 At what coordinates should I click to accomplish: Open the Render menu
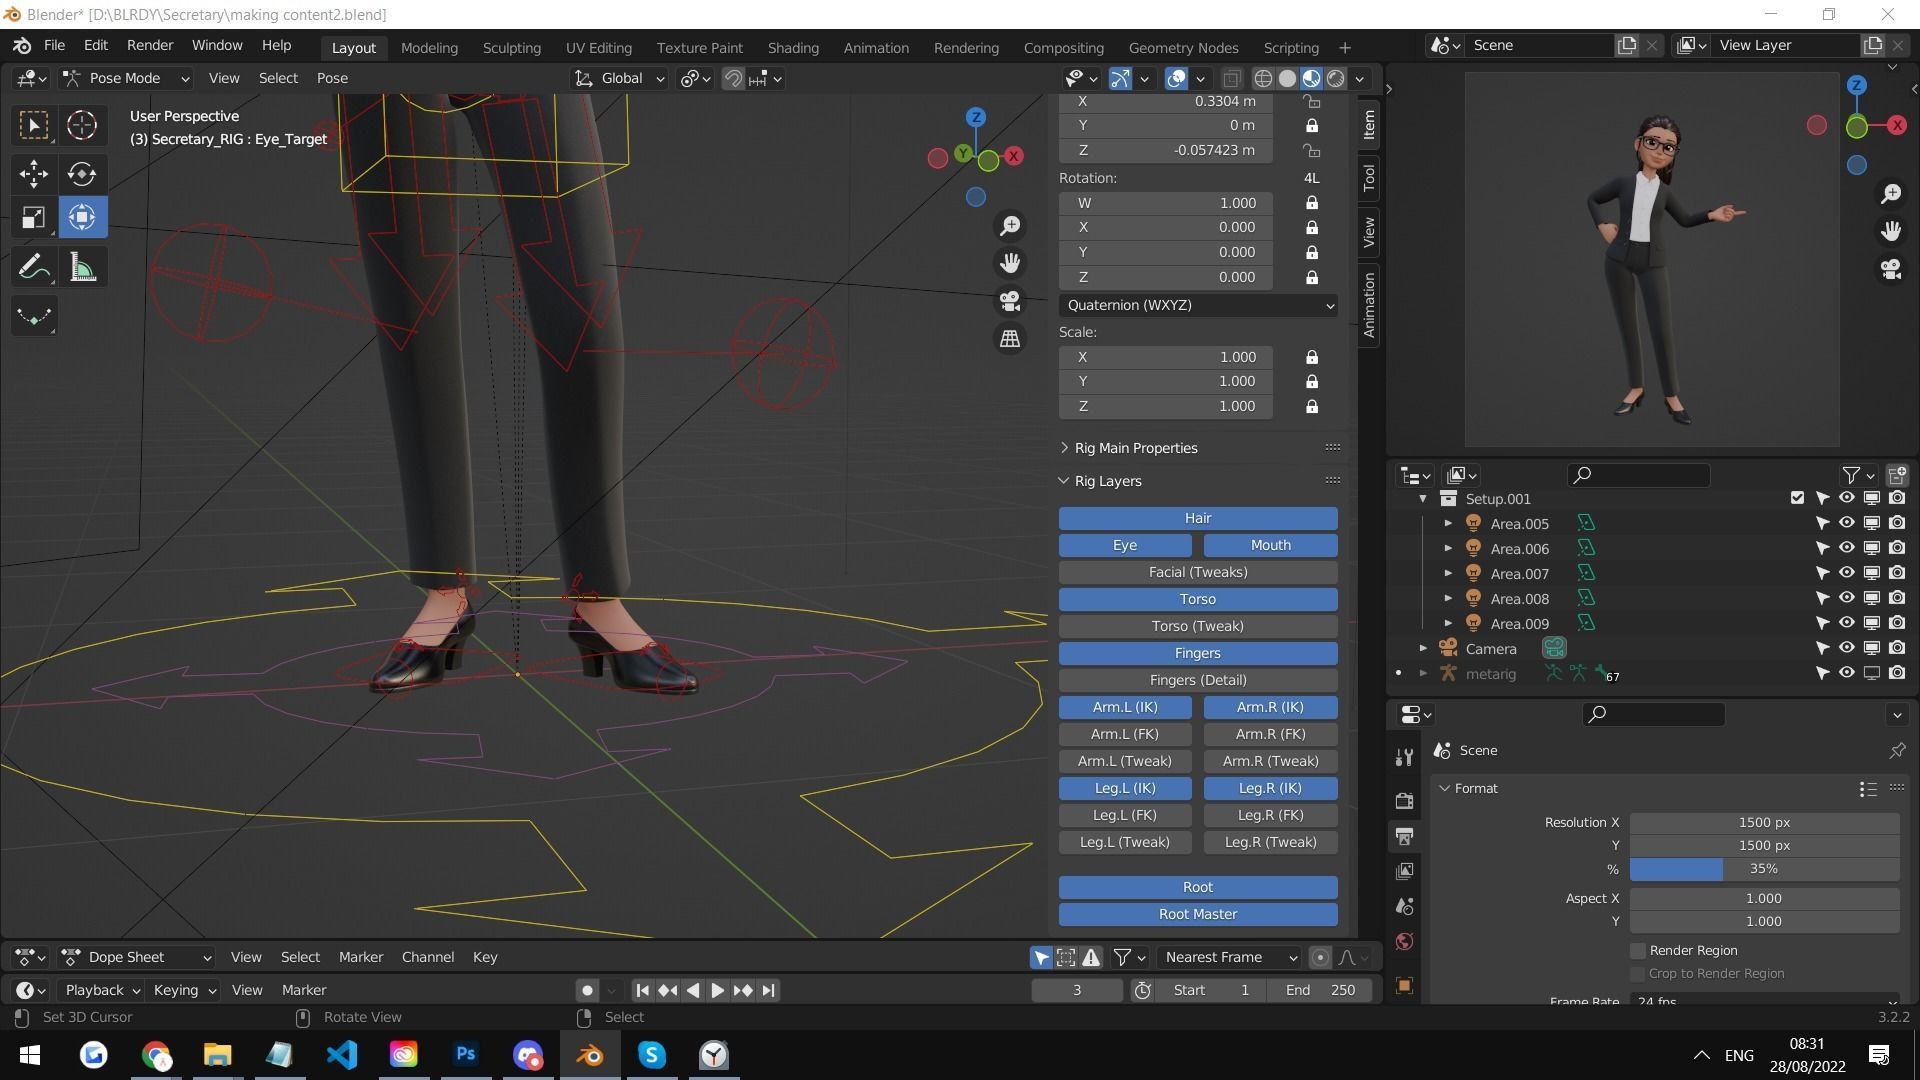tap(150, 46)
